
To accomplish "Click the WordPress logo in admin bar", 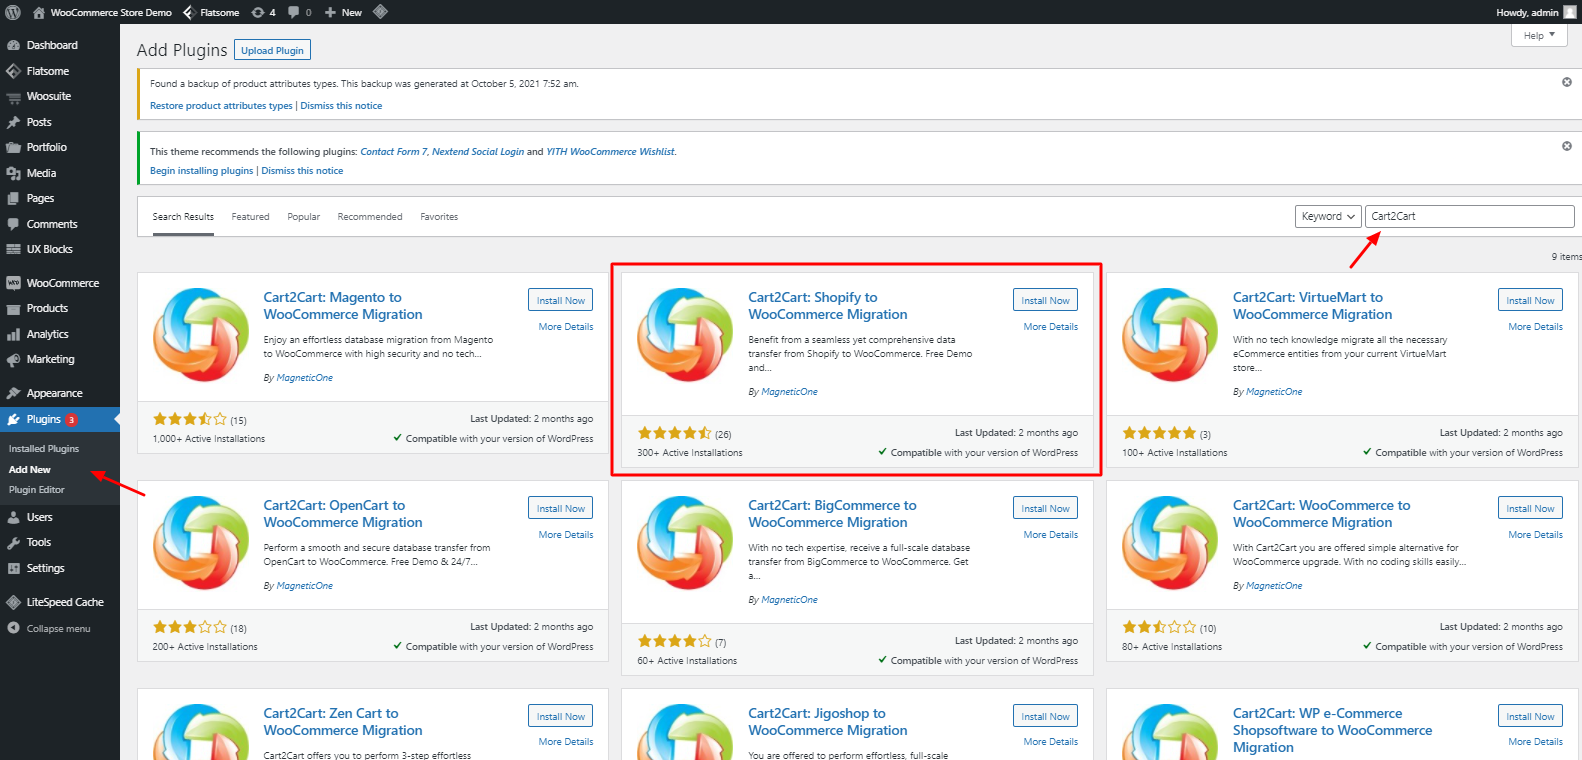I will 13,12.
